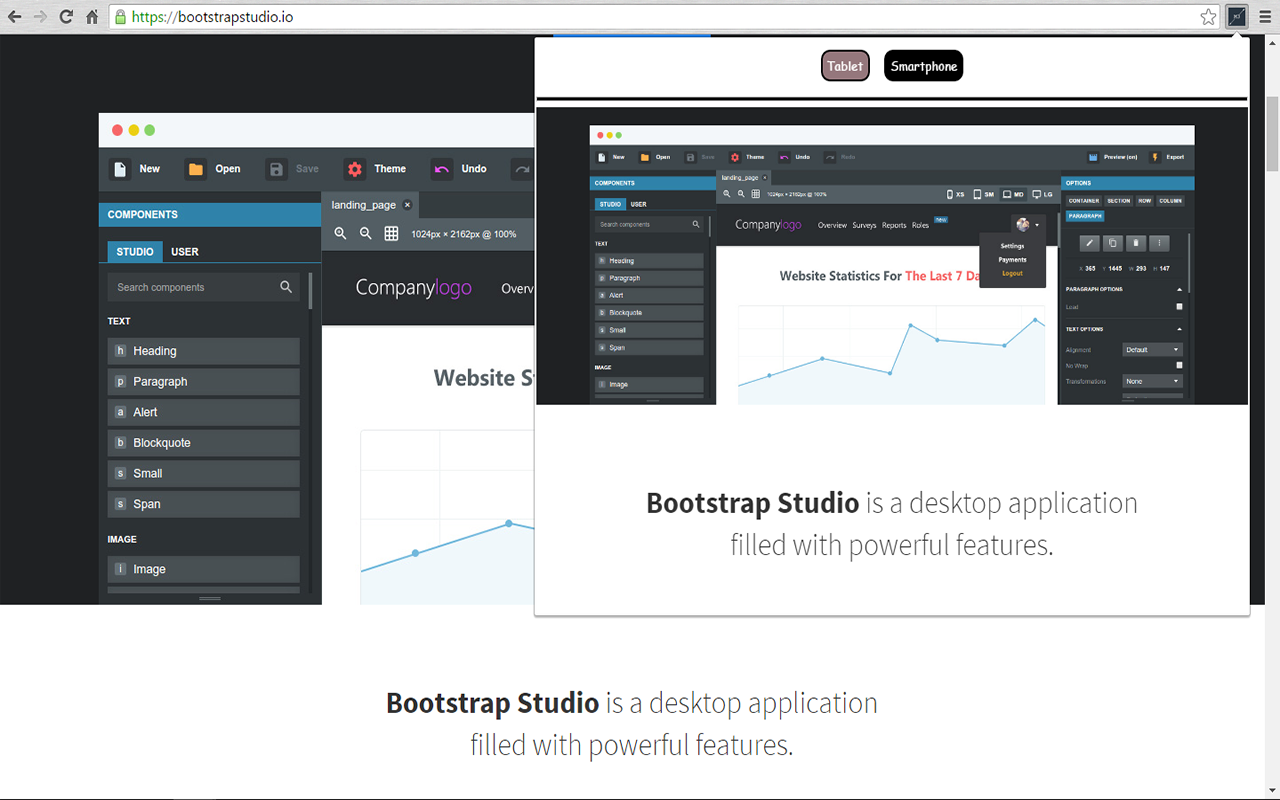This screenshot has height=800, width=1280.
Task: Select the Section breadcrumb in the Options panel
Action: tap(1118, 201)
